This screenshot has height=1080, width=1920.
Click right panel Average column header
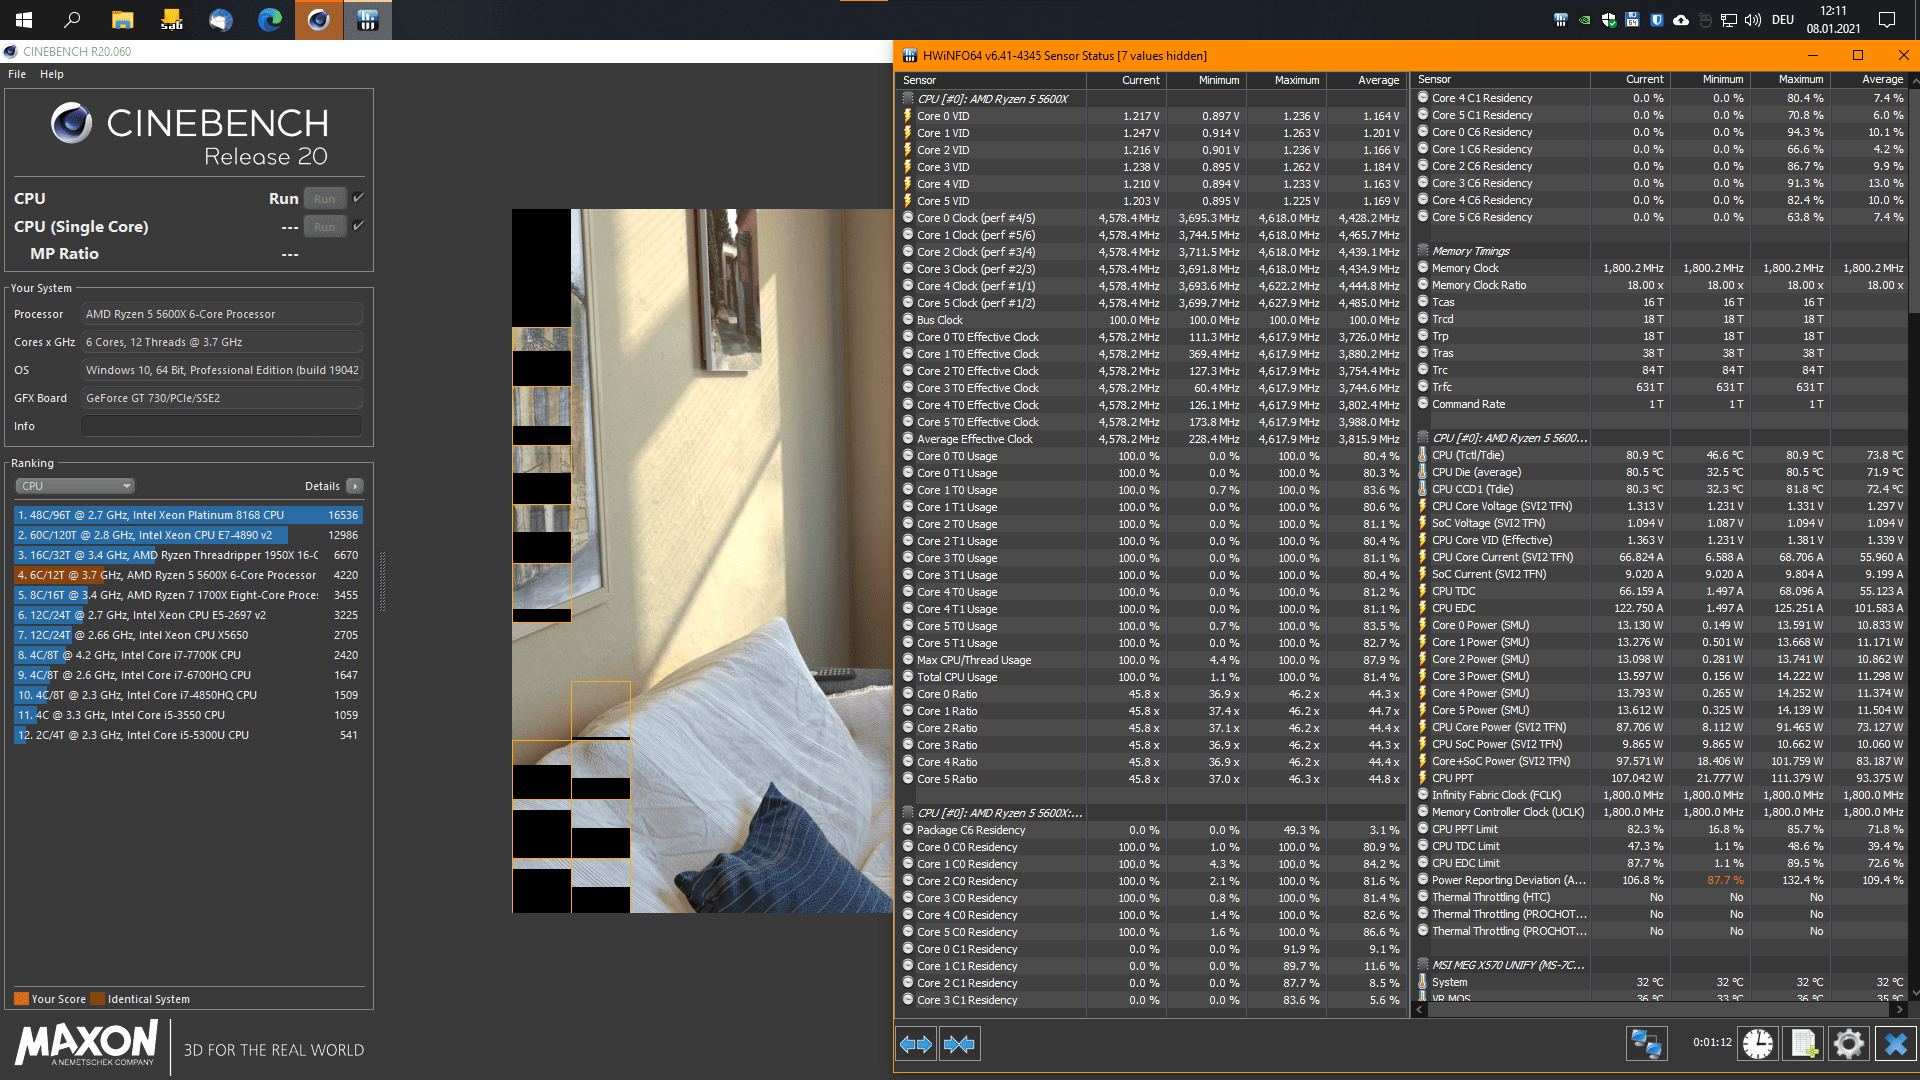click(x=1869, y=80)
